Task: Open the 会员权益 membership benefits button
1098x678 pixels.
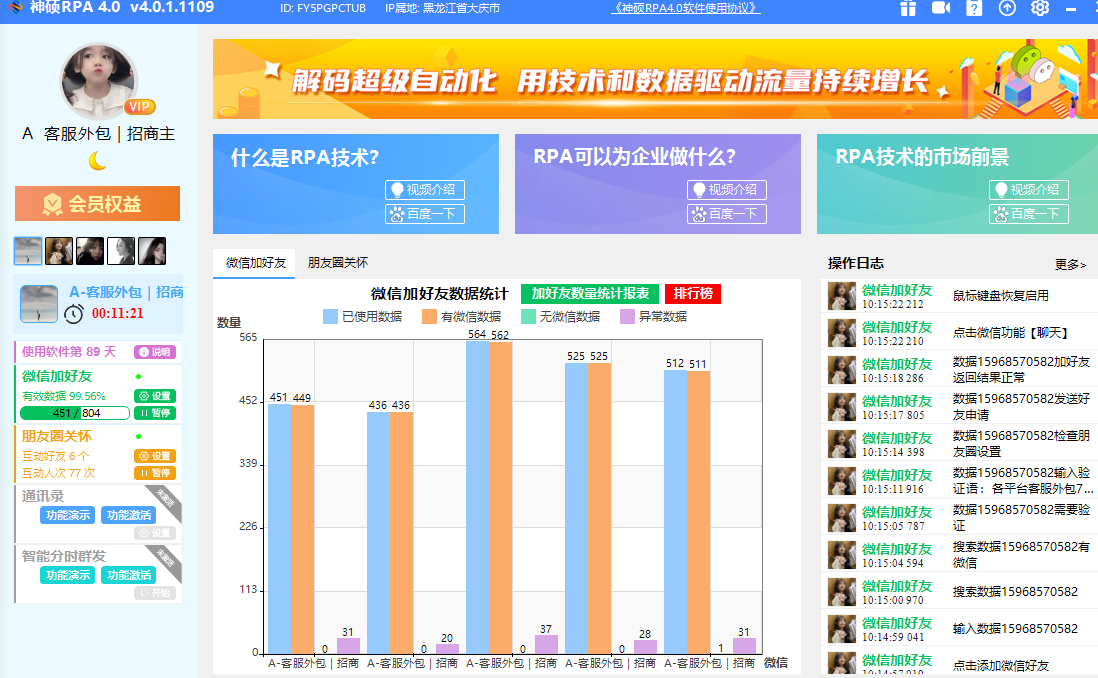Action: (x=97, y=204)
